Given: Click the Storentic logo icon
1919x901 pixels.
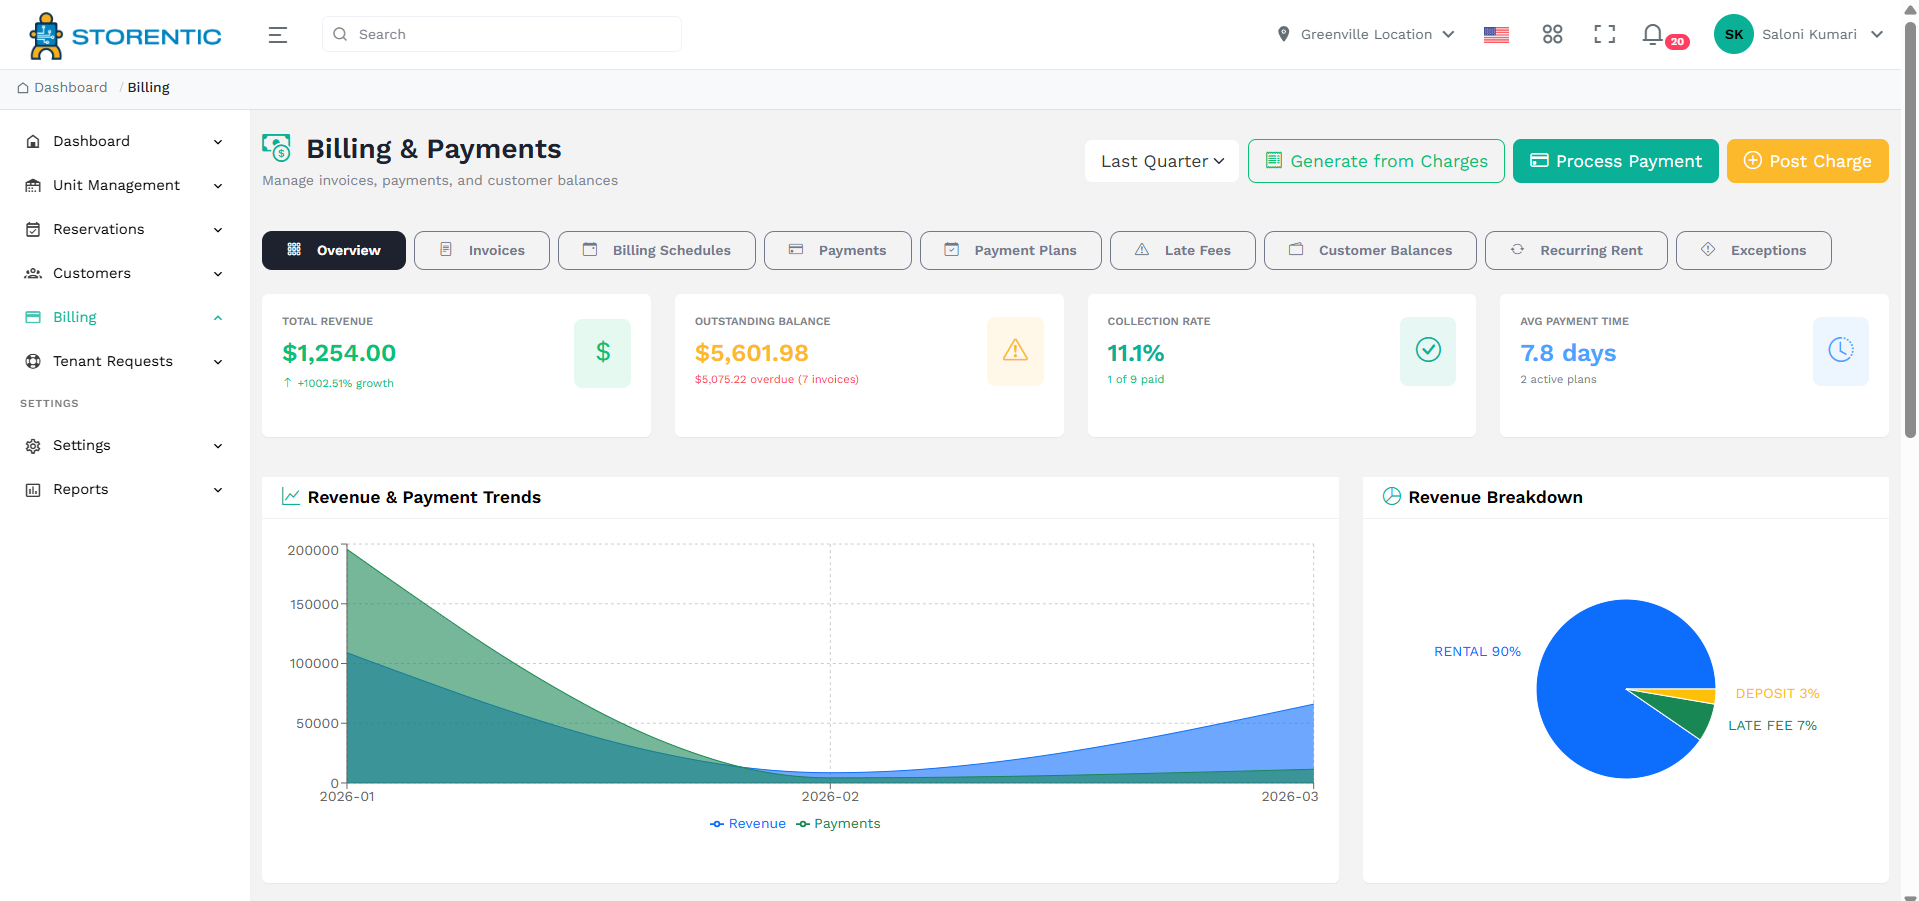Looking at the screenshot, I should (45, 35).
